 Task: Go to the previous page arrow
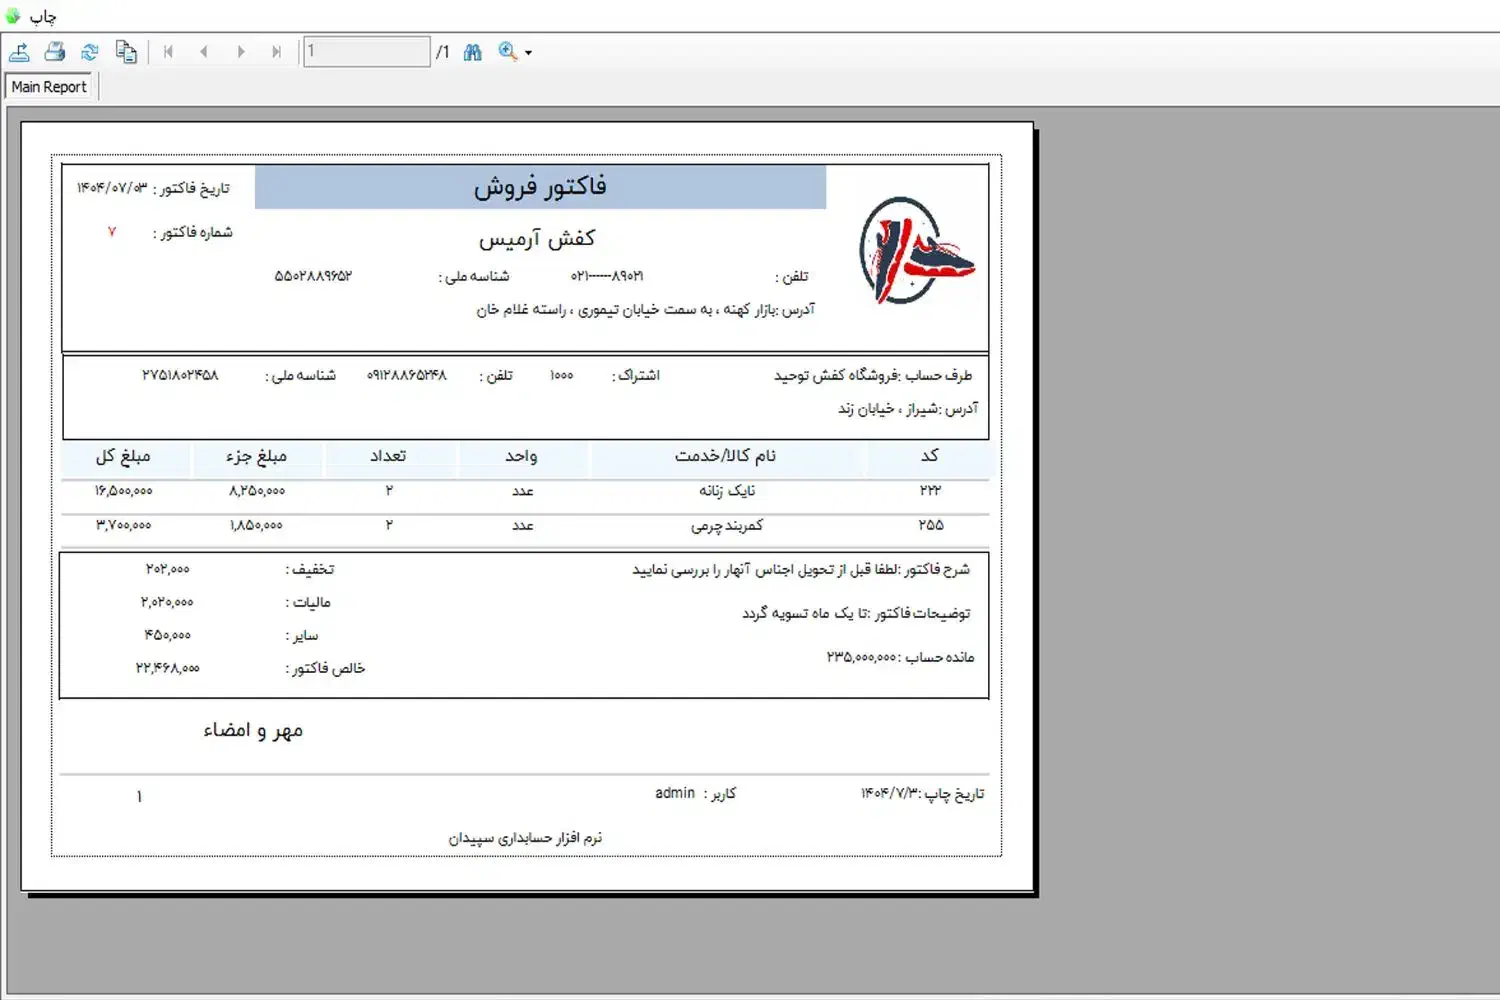tap(204, 52)
